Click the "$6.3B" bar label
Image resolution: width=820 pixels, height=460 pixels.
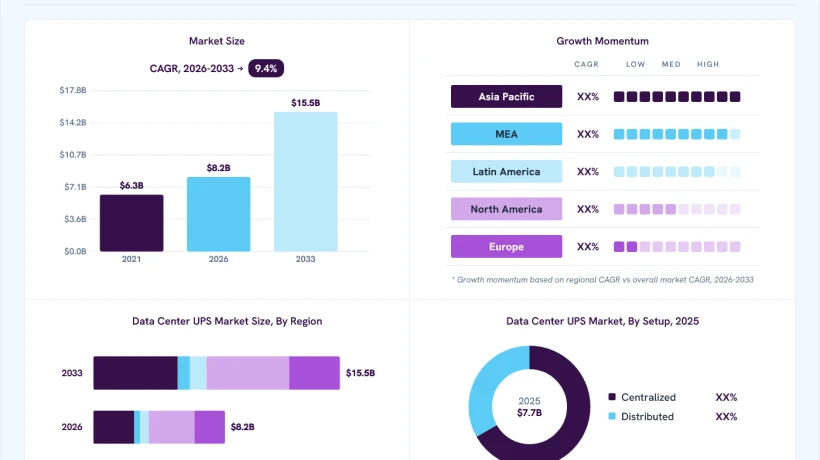click(132, 186)
